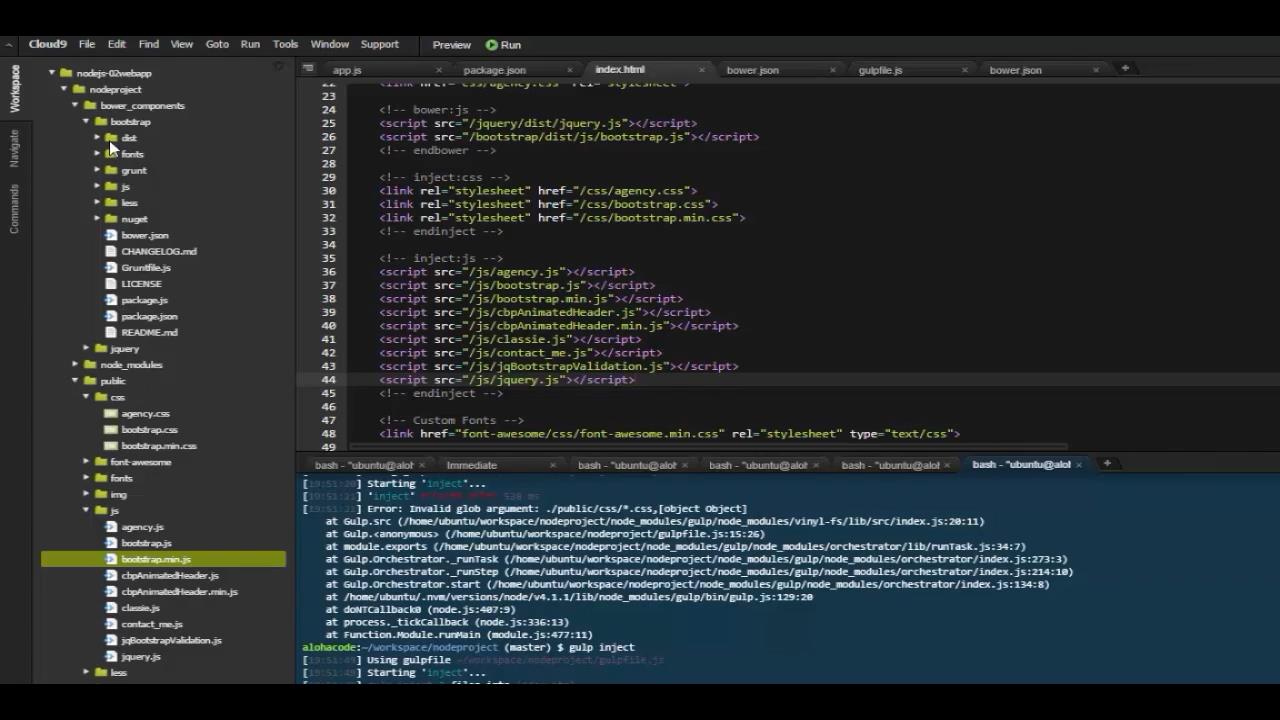Screen dimensions: 1280x720
Task: Open the Support menu
Action: tap(379, 44)
